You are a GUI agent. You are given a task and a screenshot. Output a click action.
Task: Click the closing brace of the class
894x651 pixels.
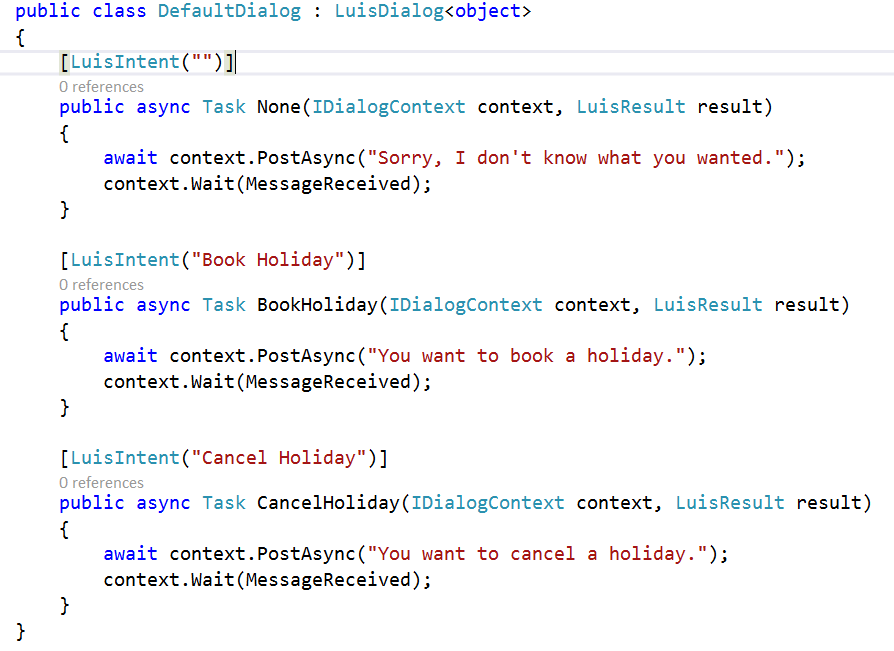point(21,632)
